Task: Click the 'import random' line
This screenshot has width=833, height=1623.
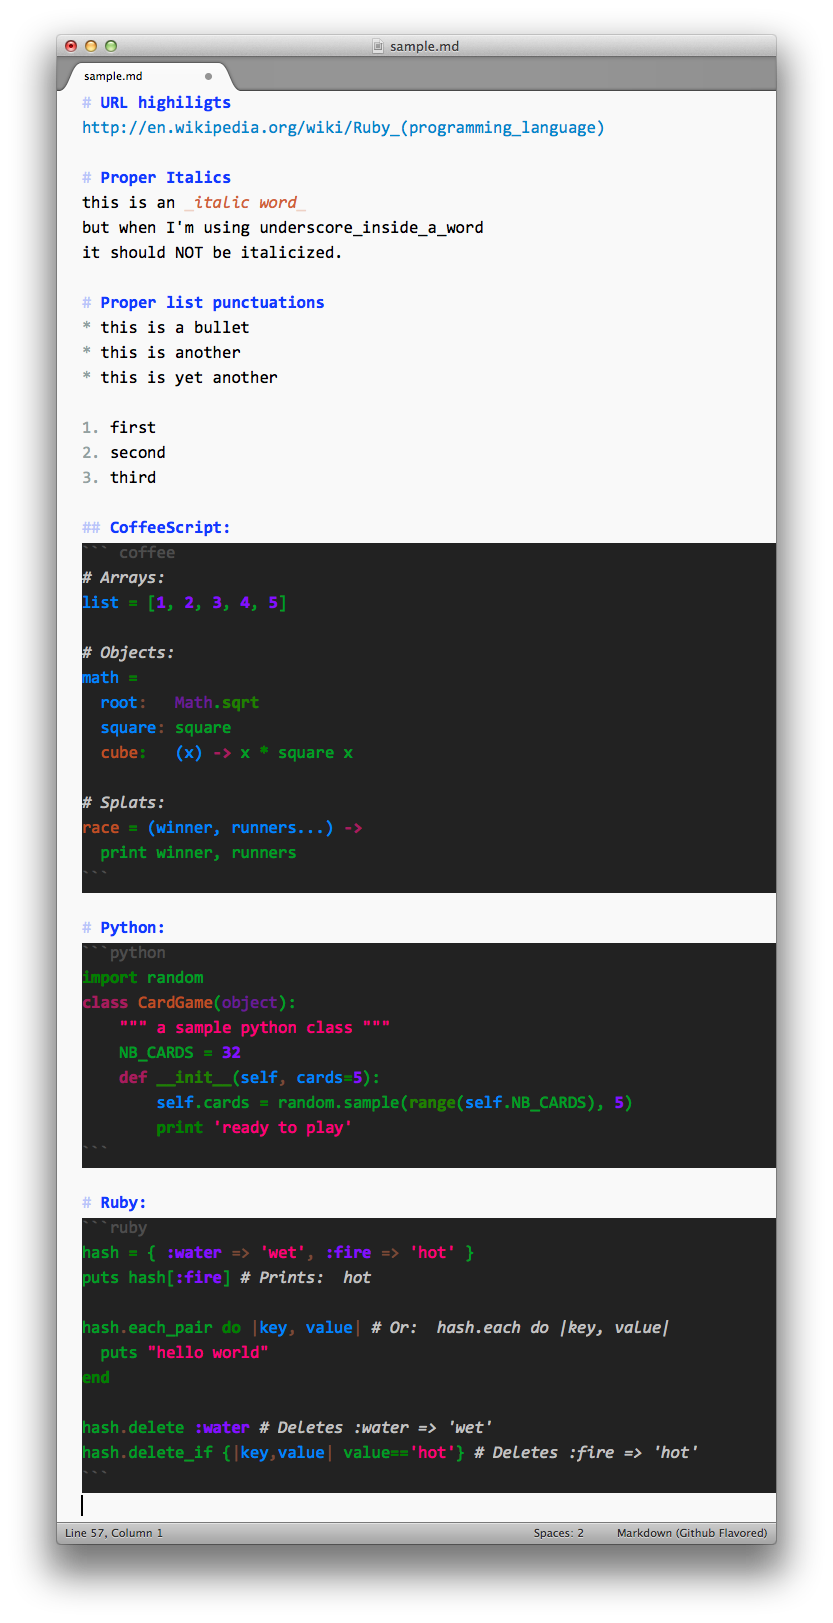Action: tap(143, 978)
